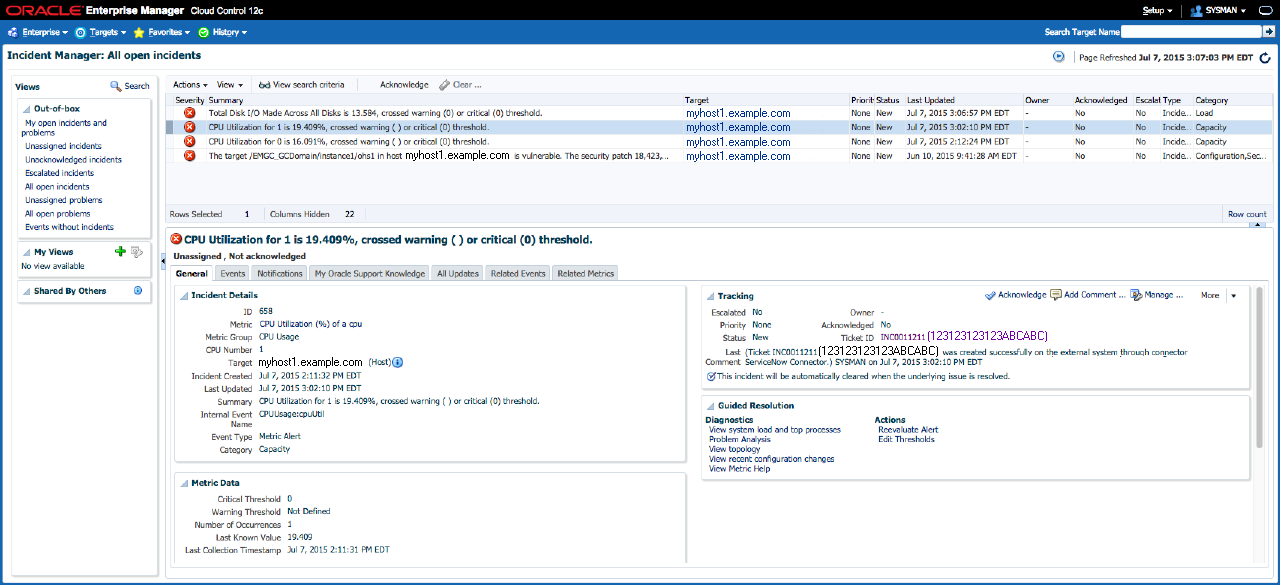
Task: Collapse the Shared By Others section
Action: (x=26, y=291)
